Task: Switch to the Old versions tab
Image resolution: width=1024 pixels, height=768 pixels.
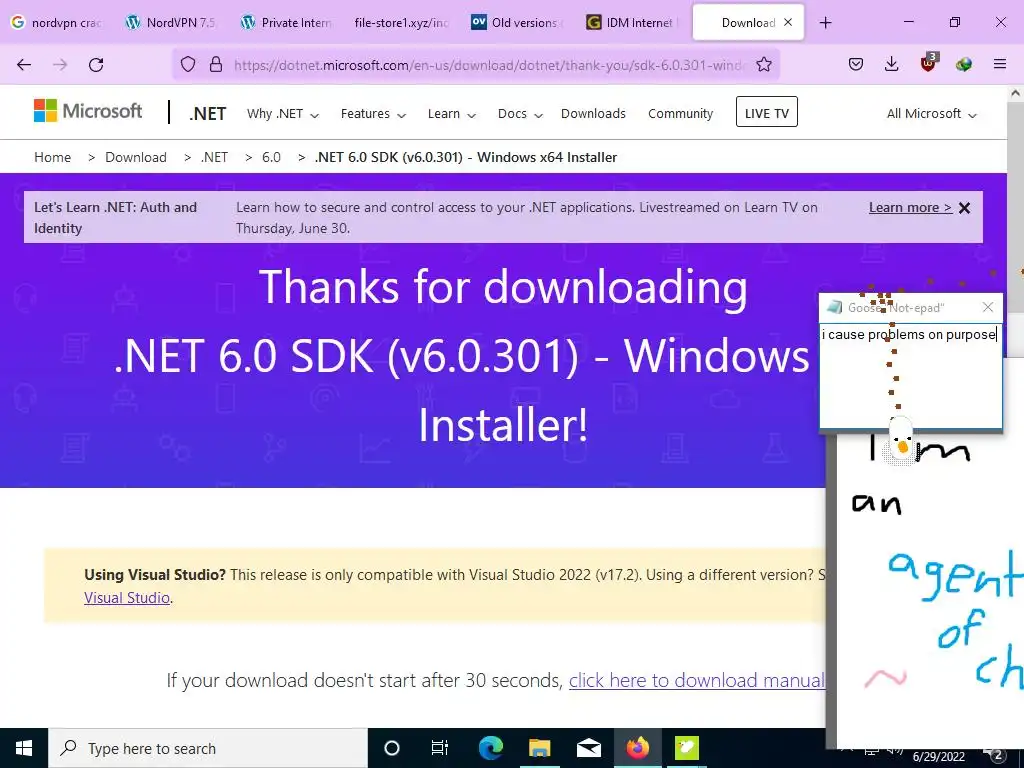Action: click(516, 22)
